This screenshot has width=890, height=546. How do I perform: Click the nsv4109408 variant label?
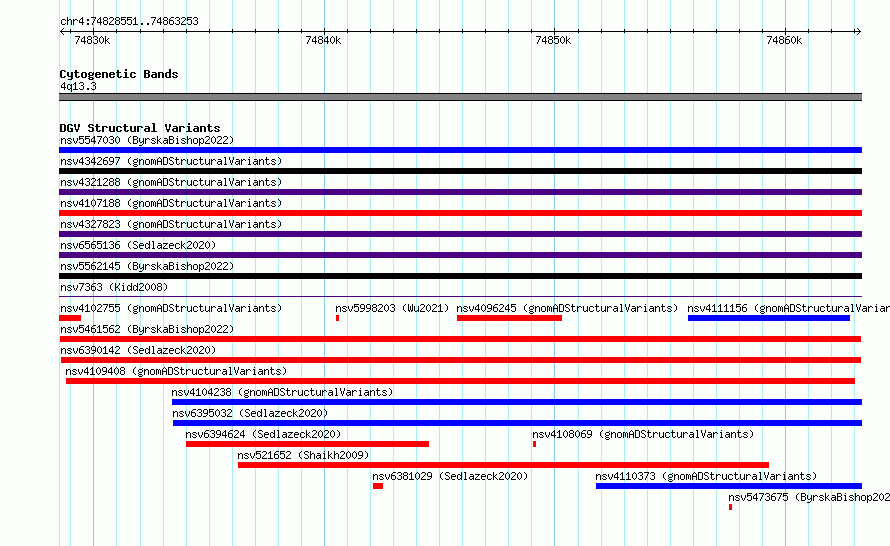coord(176,371)
